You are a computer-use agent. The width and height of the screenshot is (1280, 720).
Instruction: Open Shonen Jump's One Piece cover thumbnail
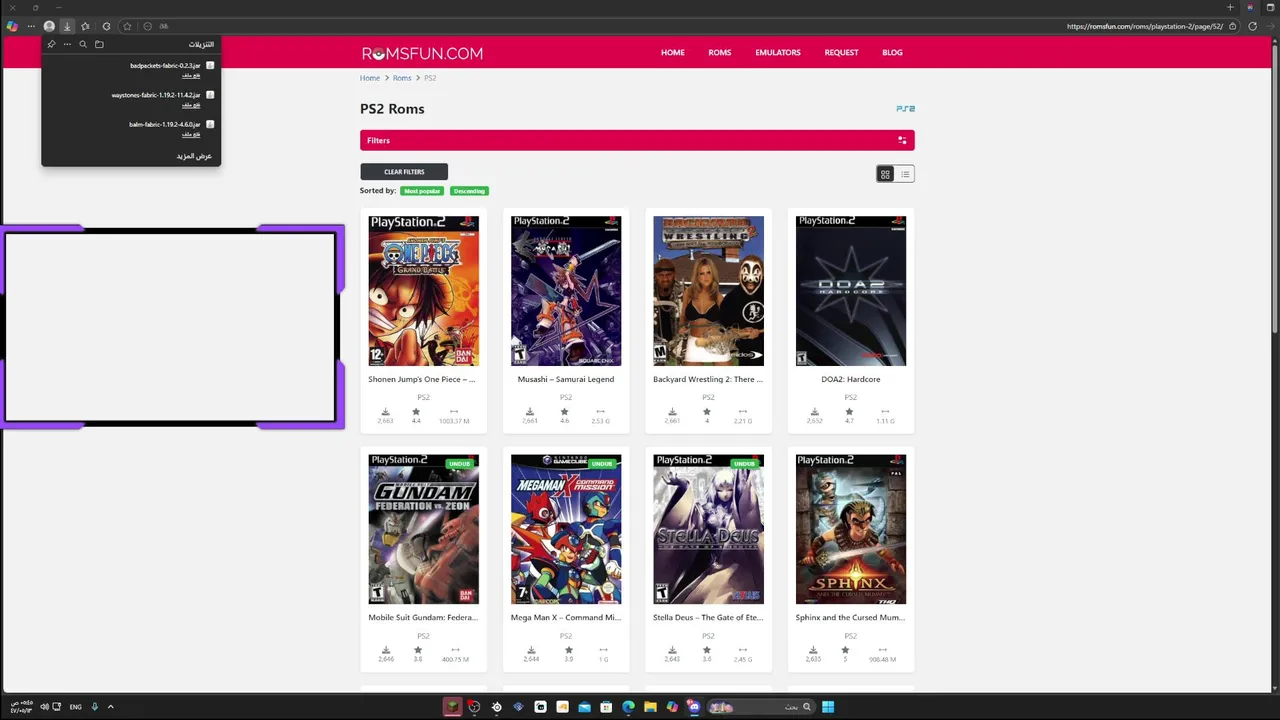pos(424,291)
